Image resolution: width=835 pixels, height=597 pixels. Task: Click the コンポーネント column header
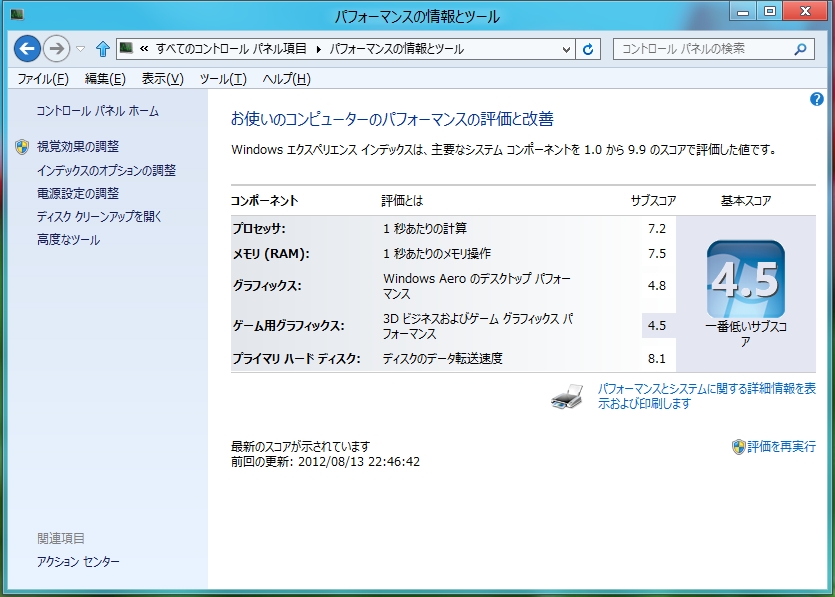[x=264, y=201]
